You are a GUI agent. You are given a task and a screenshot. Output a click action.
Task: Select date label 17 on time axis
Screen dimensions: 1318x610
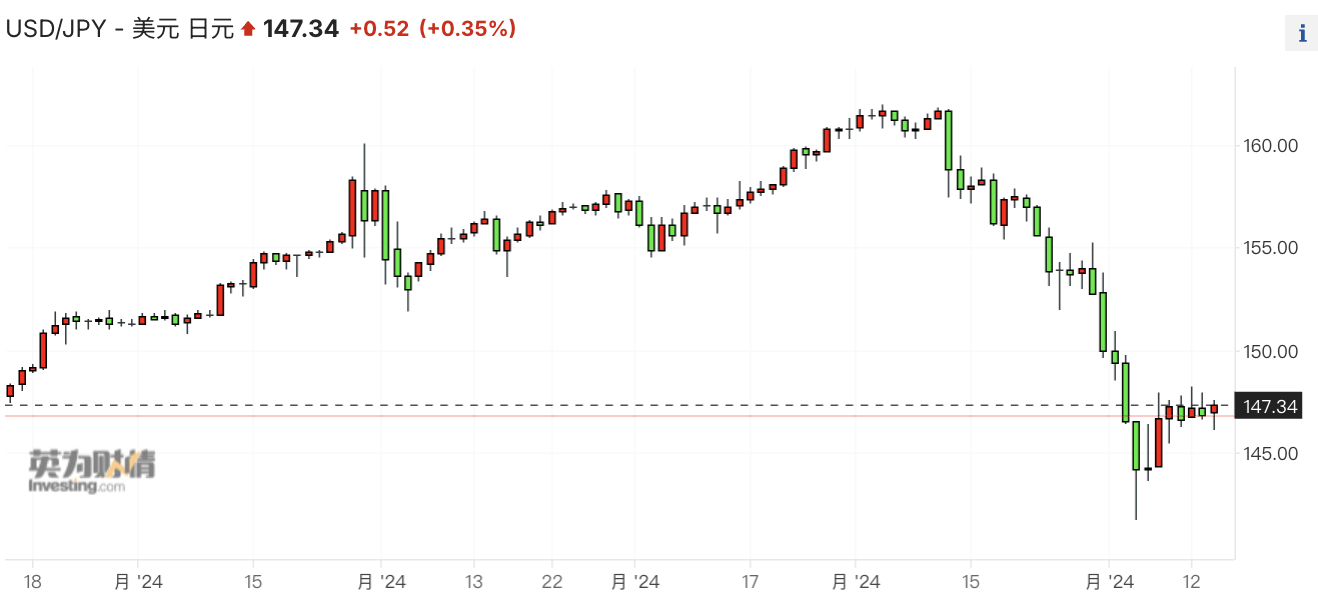(751, 582)
